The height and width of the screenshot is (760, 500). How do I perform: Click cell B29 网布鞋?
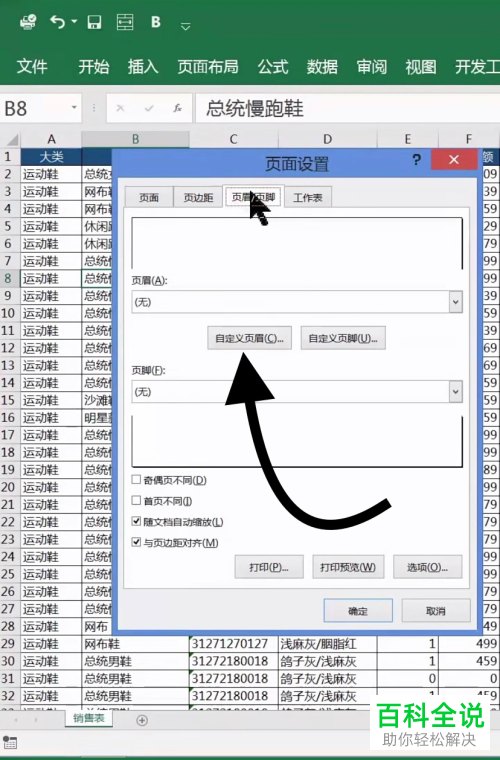click(x=135, y=644)
